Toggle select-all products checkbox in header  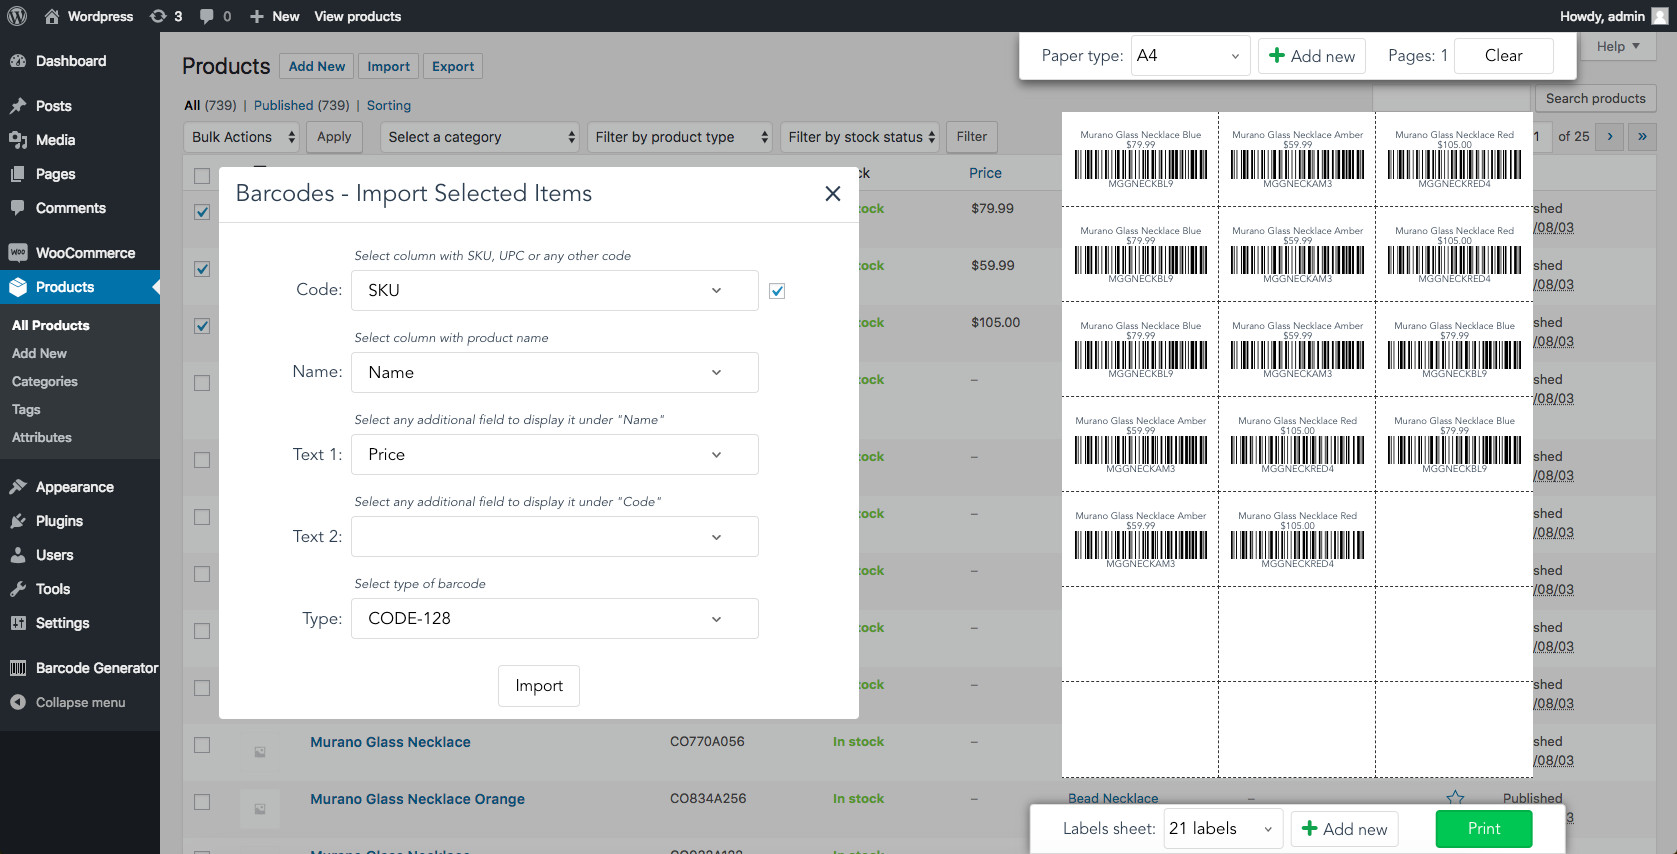pos(202,176)
